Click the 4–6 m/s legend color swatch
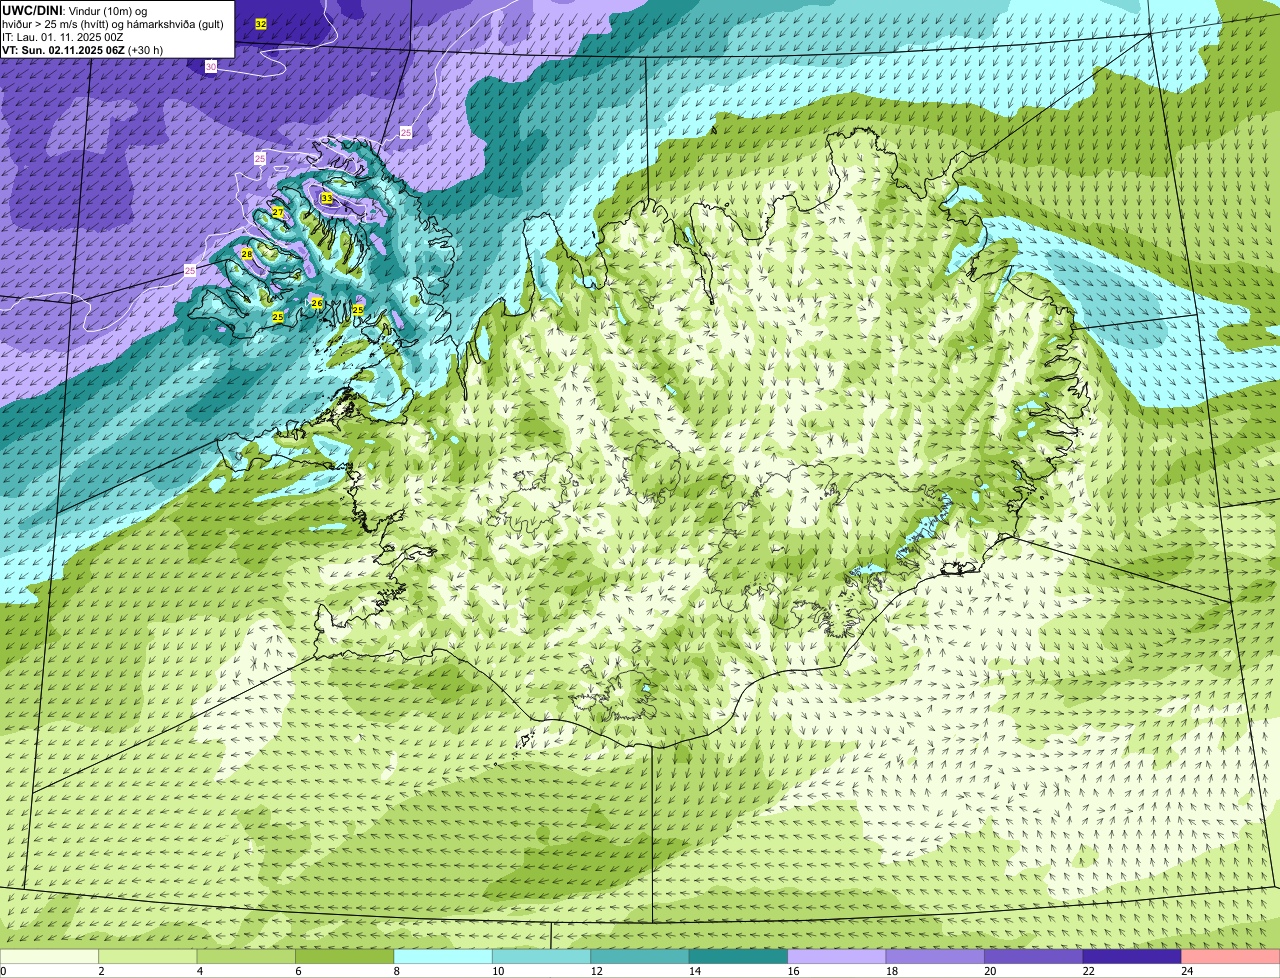The width and height of the screenshot is (1280, 978). pos(246,956)
